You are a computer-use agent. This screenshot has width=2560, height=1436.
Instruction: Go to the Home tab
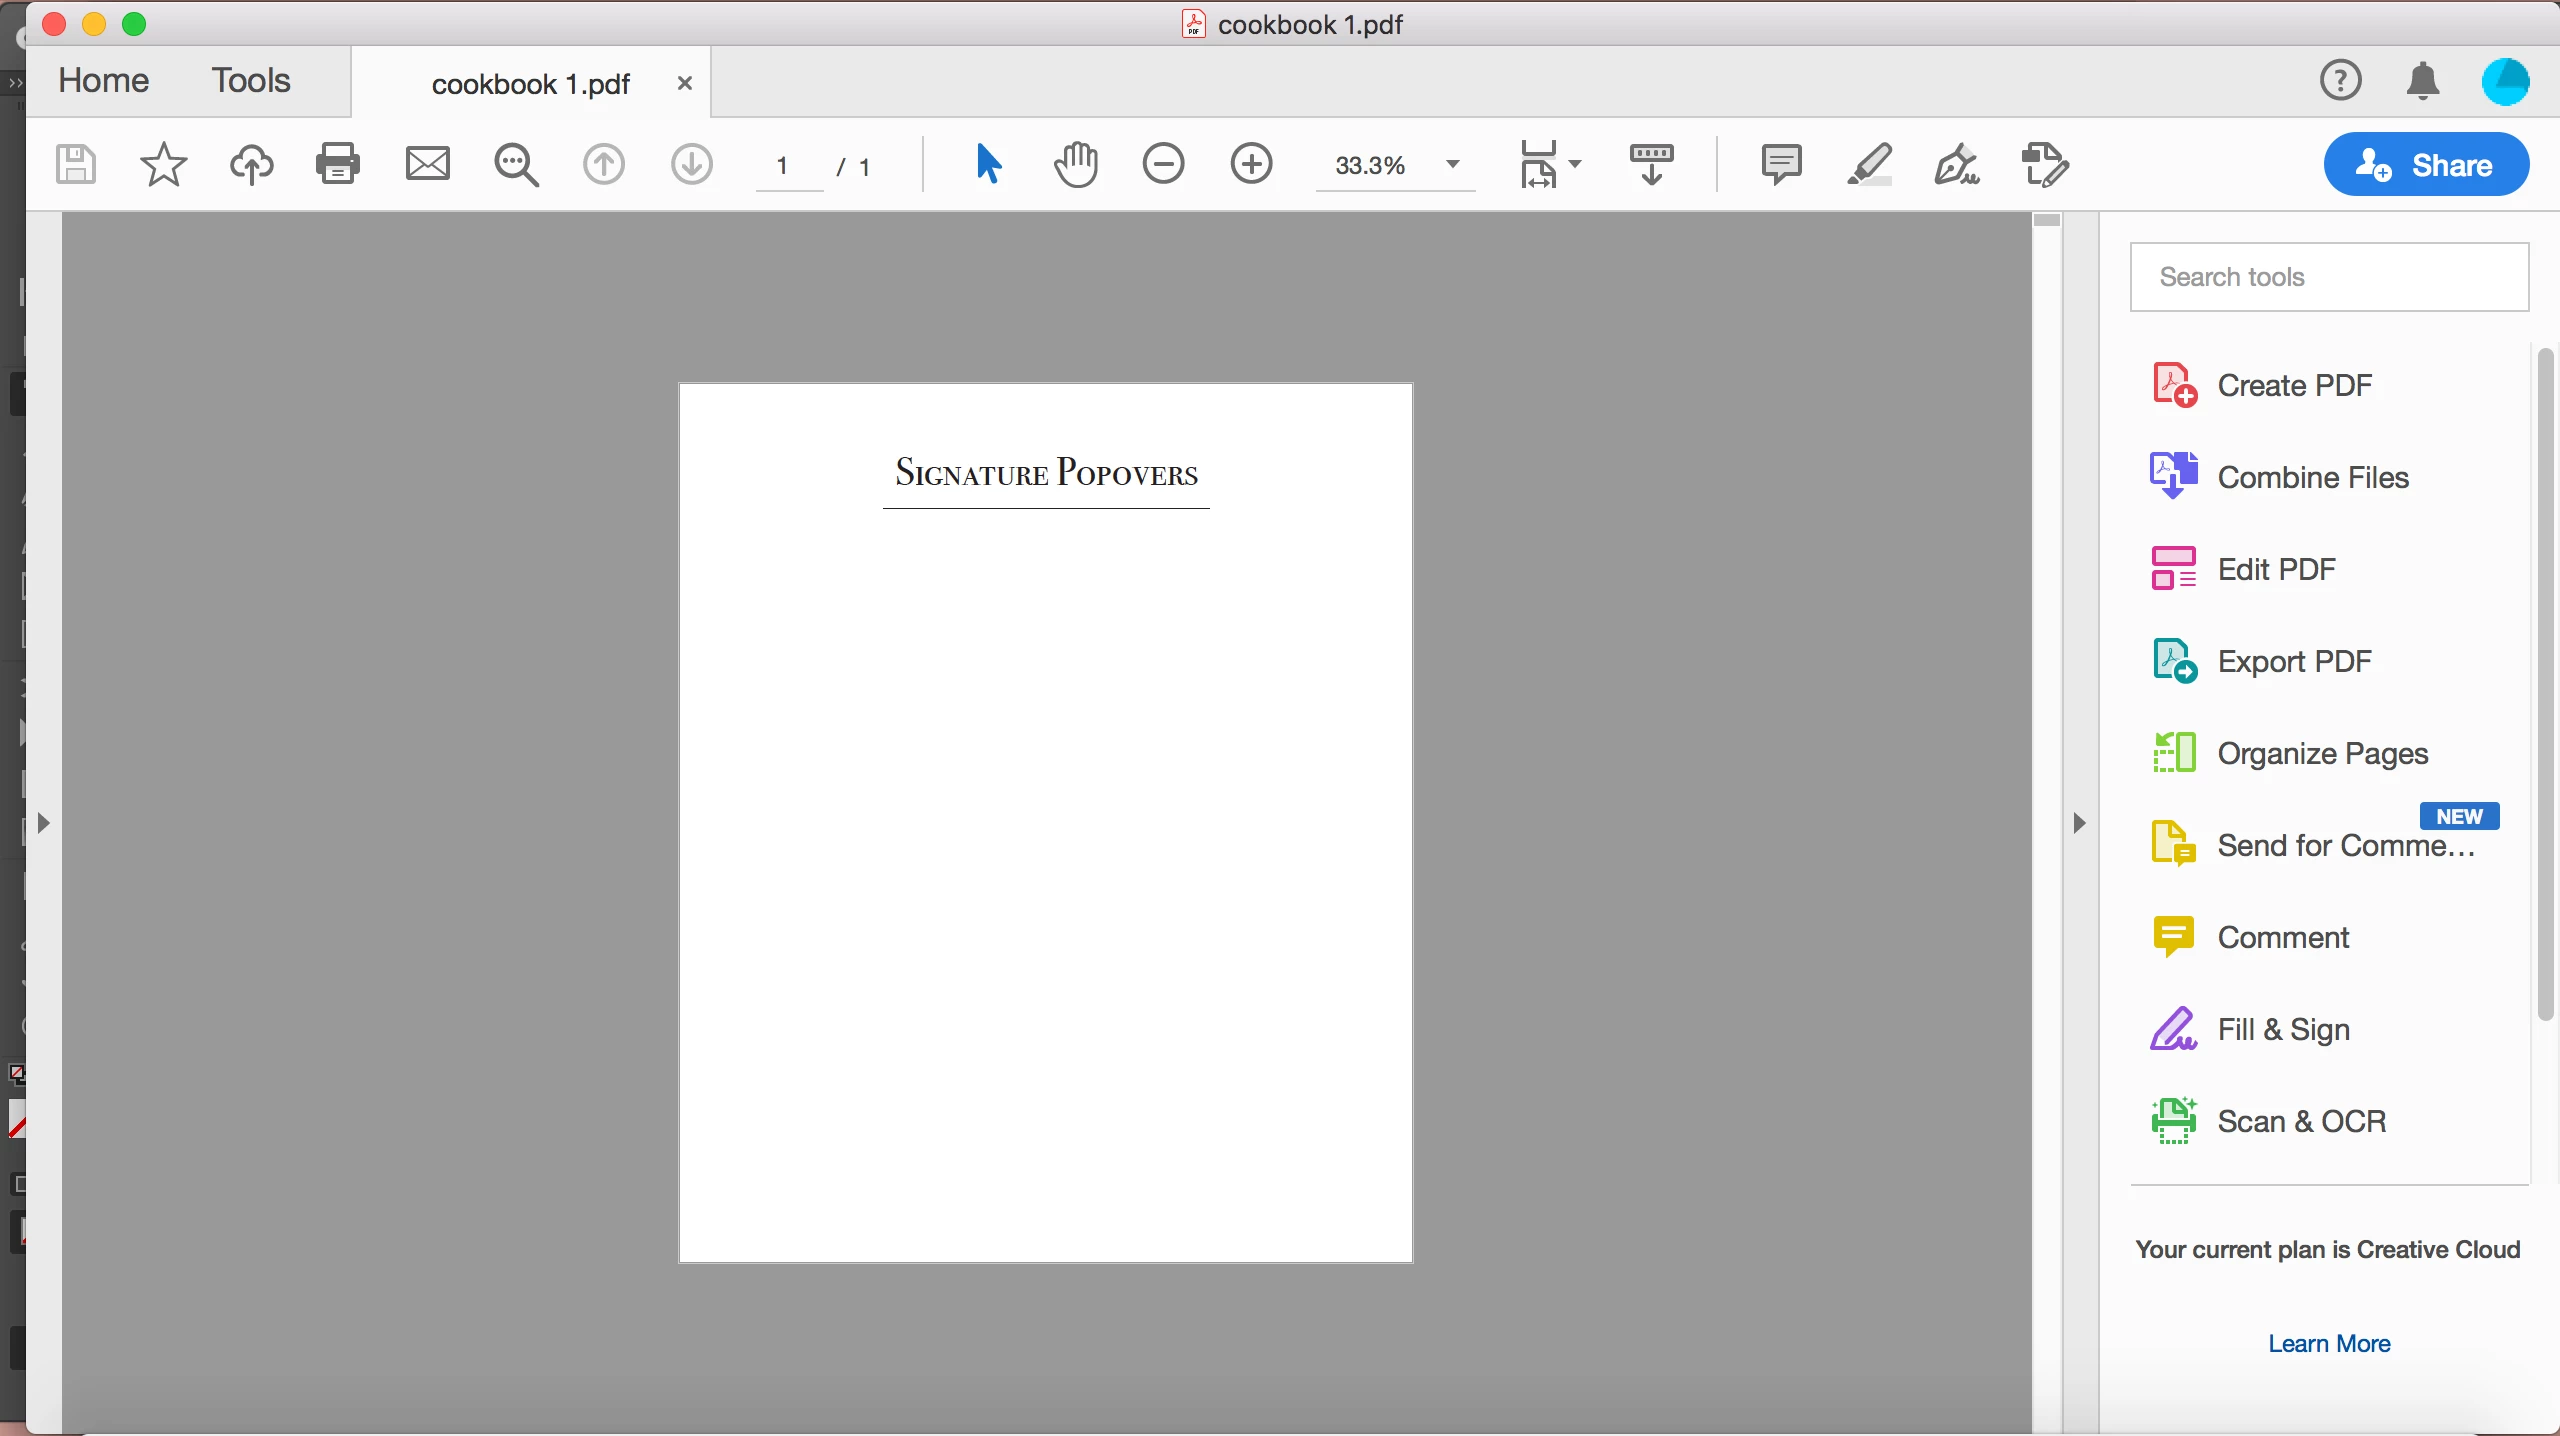tap(103, 80)
